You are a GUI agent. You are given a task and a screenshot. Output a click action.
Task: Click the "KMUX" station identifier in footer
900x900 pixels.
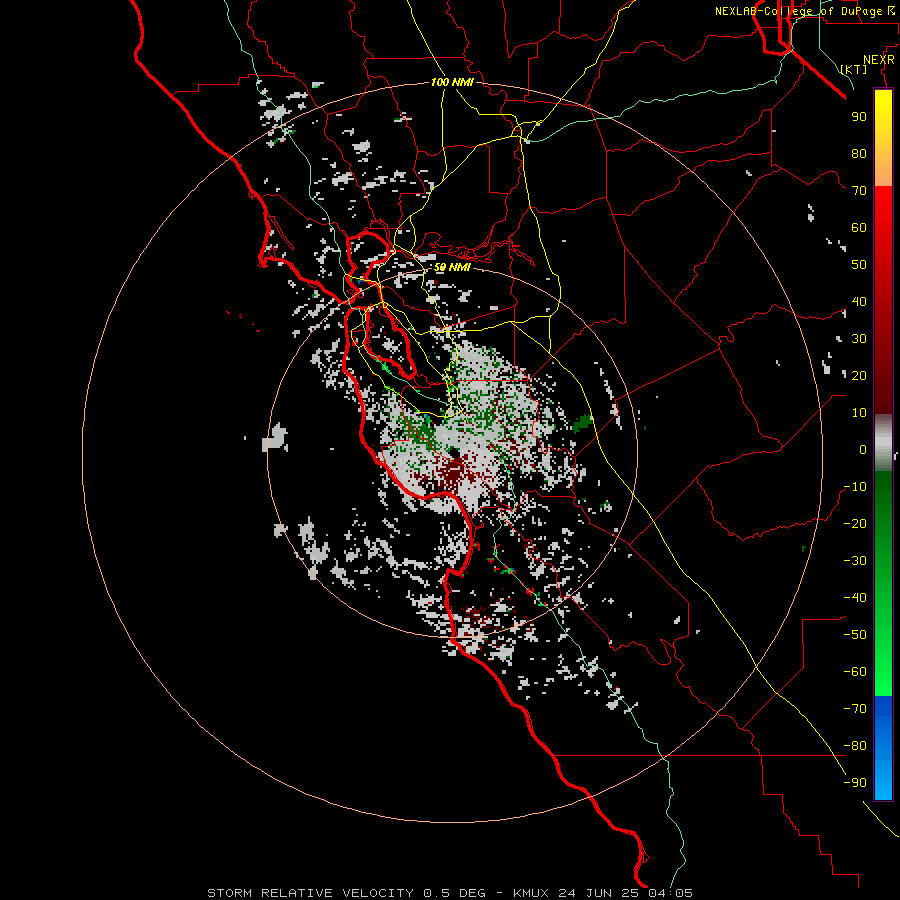(531, 893)
